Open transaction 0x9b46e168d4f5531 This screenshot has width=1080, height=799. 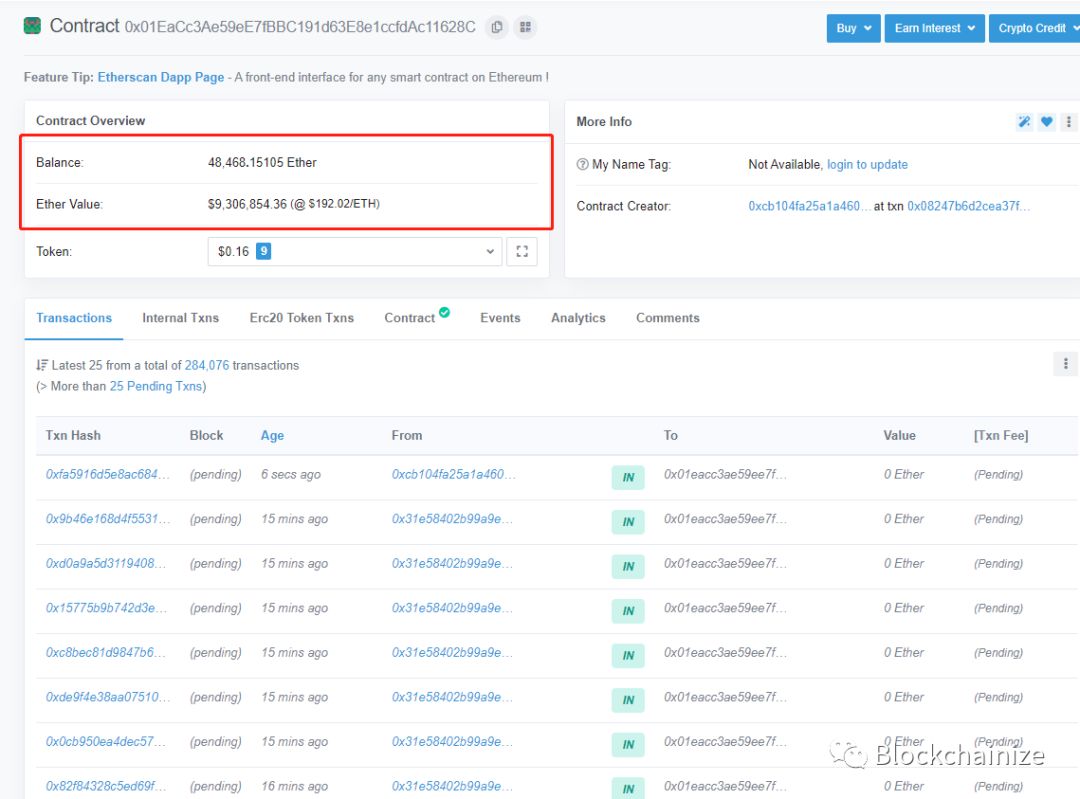coord(107,519)
